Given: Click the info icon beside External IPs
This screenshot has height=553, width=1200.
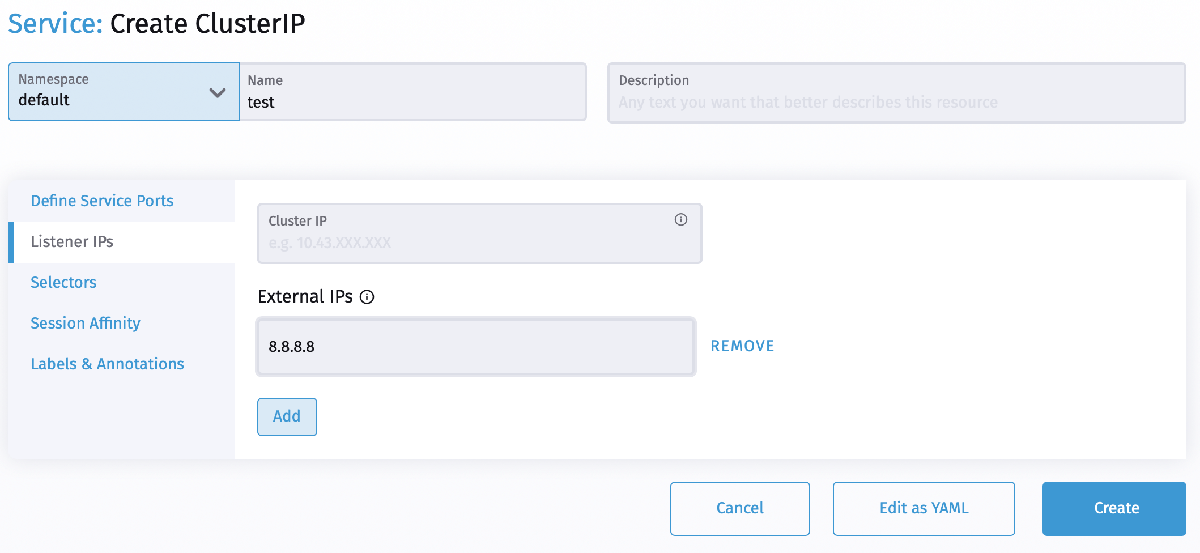Looking at the screenshot, I should pos(367,297).
